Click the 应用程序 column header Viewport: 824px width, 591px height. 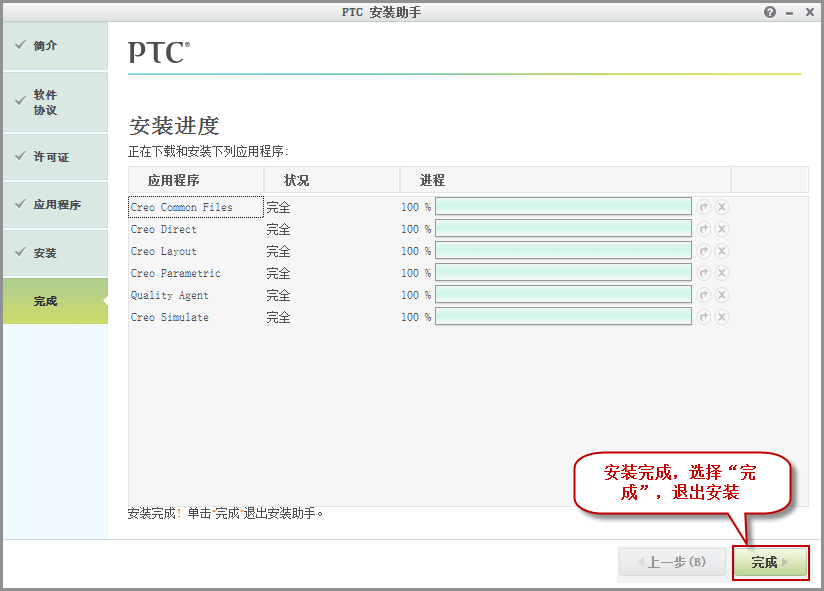click(195, 180)
